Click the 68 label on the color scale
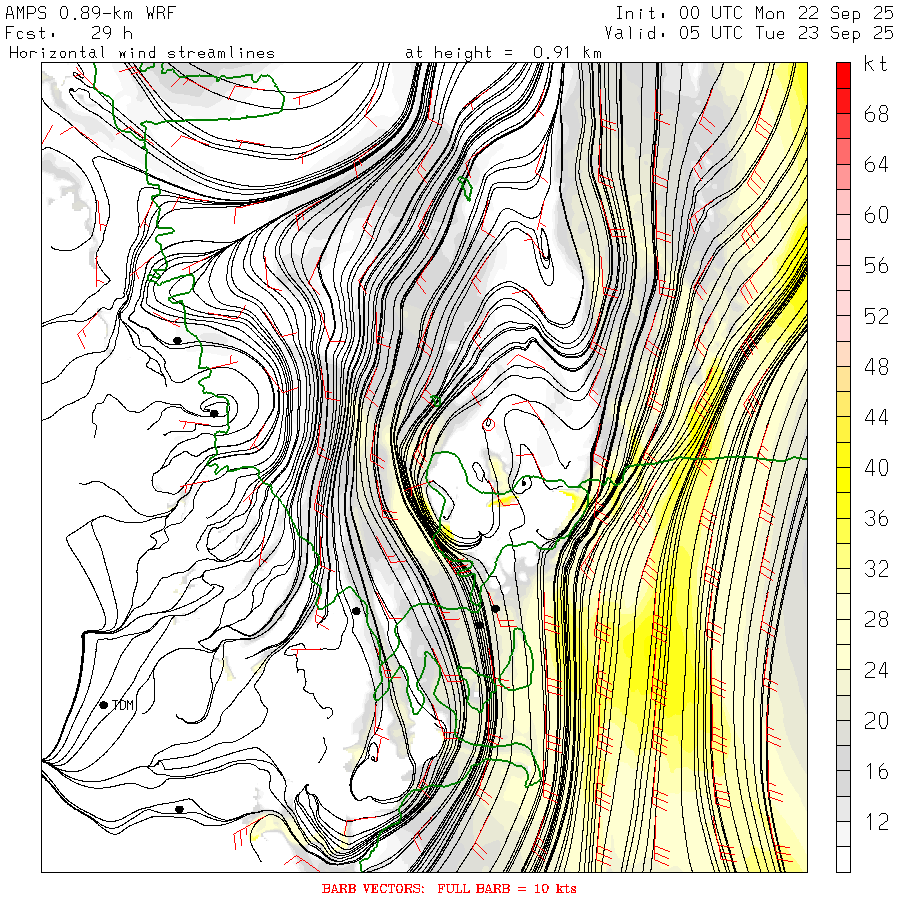This screenshot has width=900, height=900. (x=876, y=114)
